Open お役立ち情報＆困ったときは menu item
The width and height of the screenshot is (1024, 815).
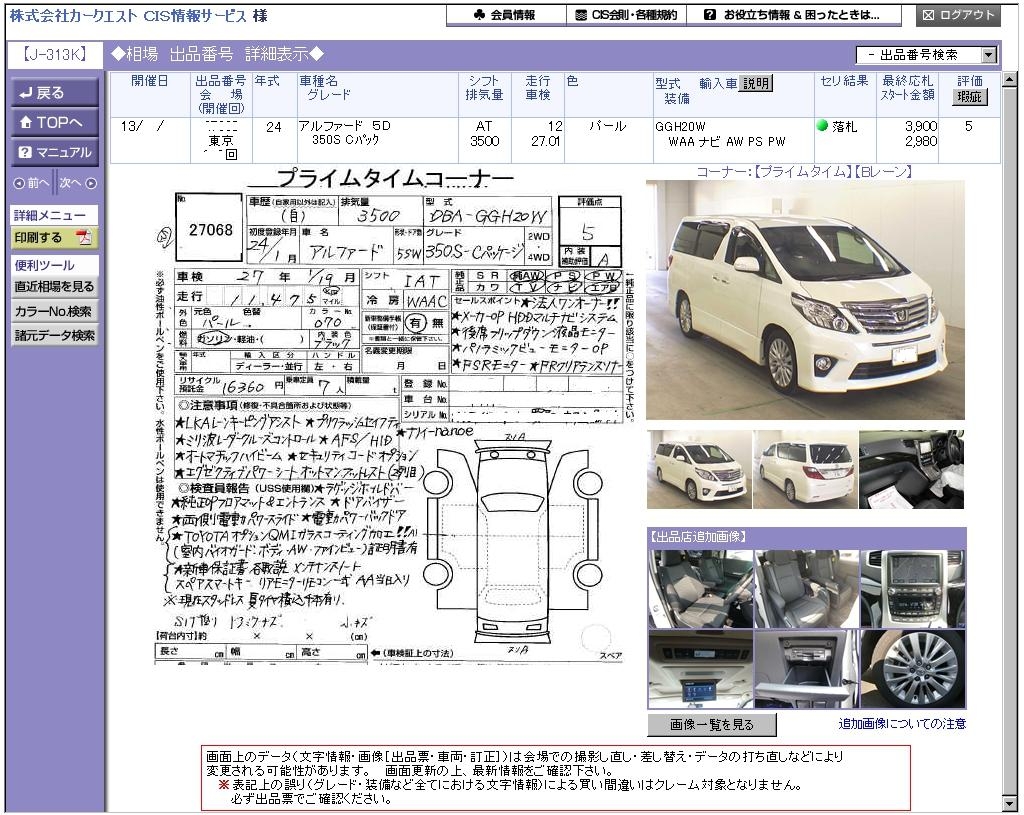(x=793, y=15)
